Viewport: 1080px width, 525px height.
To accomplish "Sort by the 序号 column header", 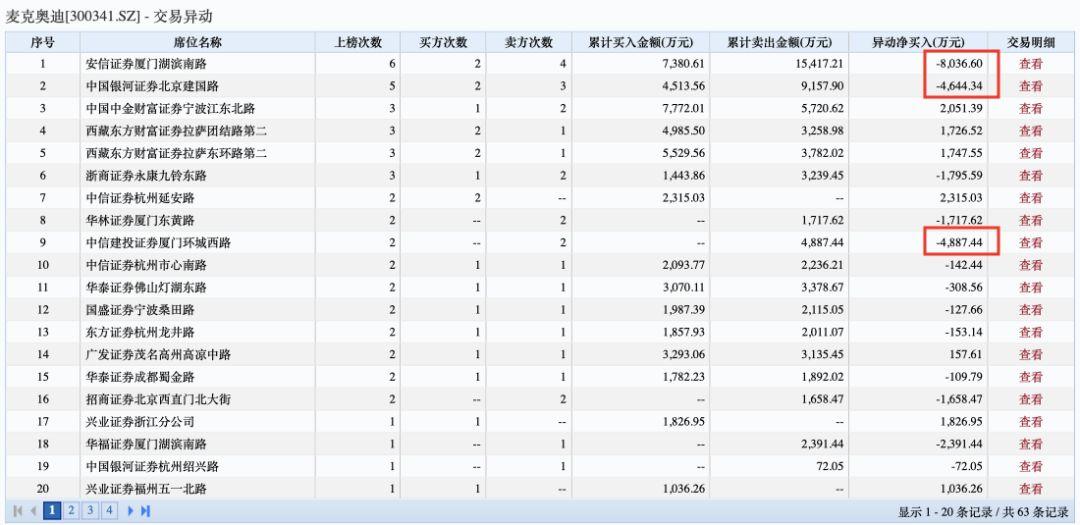I will [43, 42].
